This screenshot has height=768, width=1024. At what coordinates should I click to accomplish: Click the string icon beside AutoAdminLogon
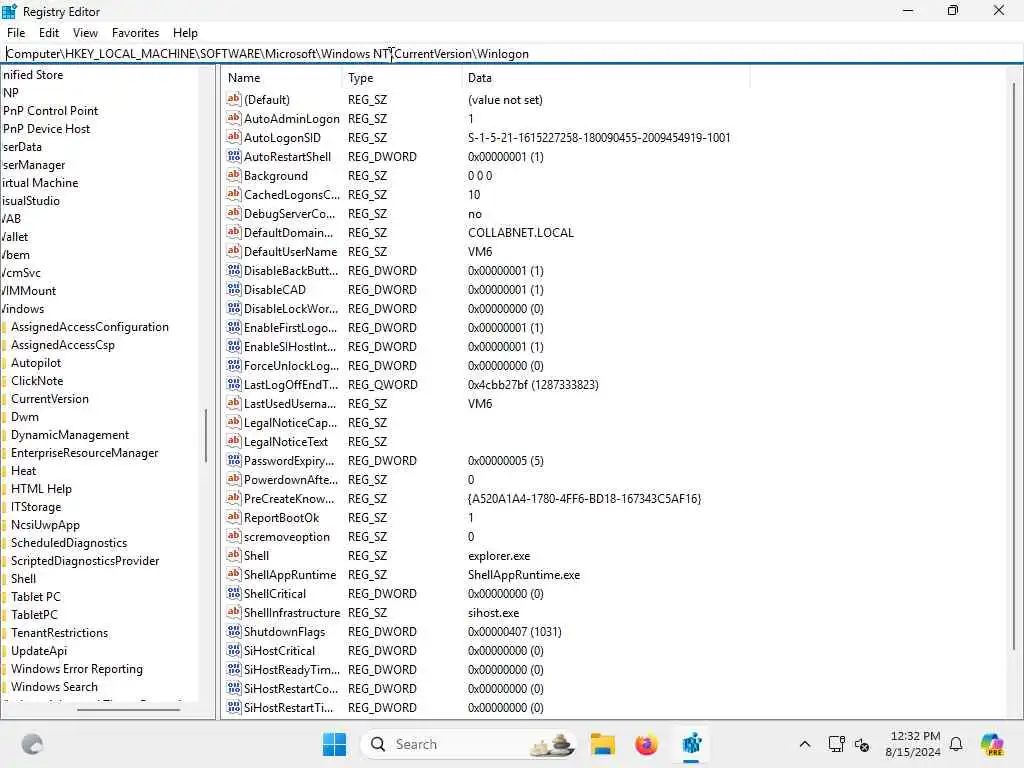point(234,118)
